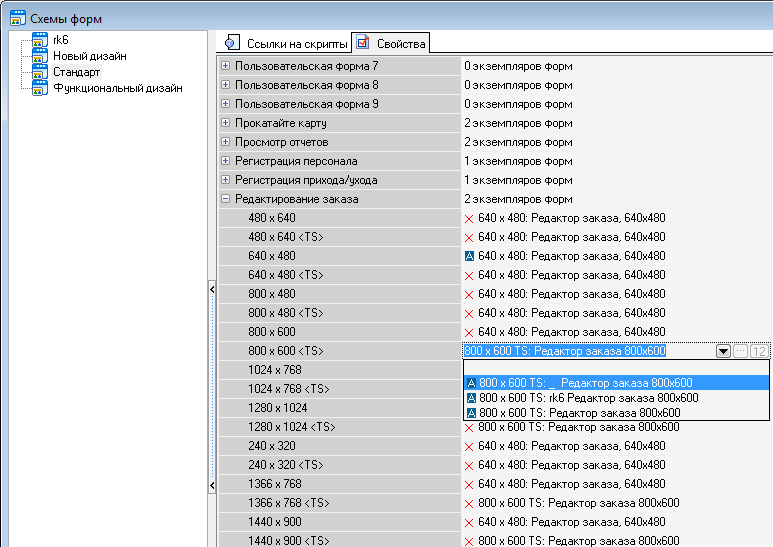
Task: Choose the rk6 Редактор заказа 800x600 option
Action: coord(588,398)
